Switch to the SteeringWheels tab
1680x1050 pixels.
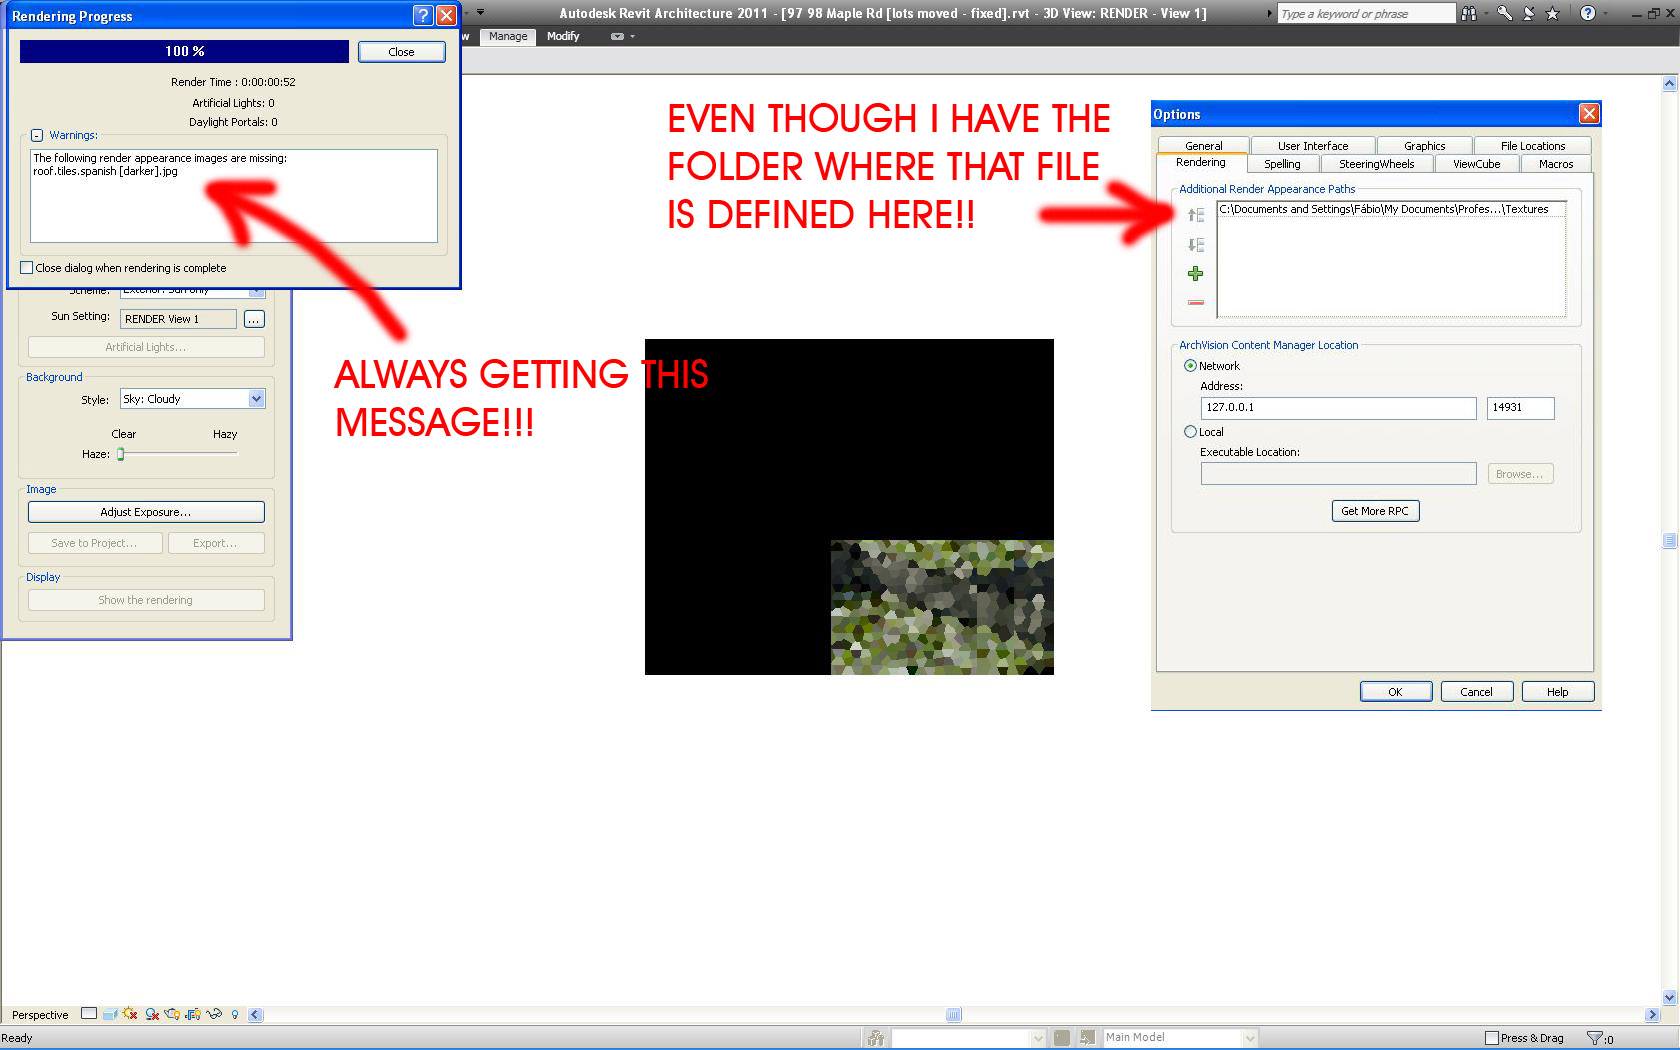(x=1377, y=164)
